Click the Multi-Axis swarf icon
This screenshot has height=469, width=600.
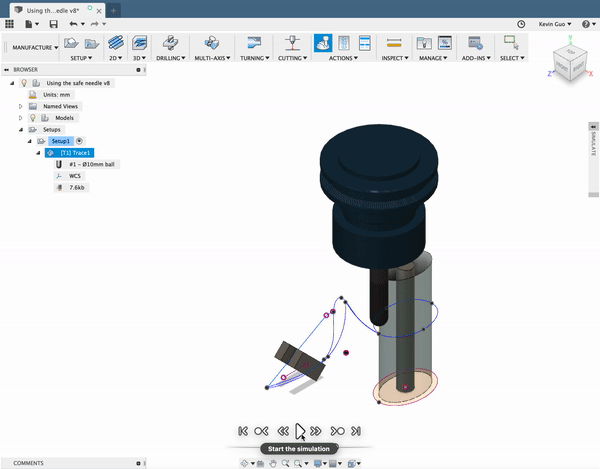(x=212, y=42)
